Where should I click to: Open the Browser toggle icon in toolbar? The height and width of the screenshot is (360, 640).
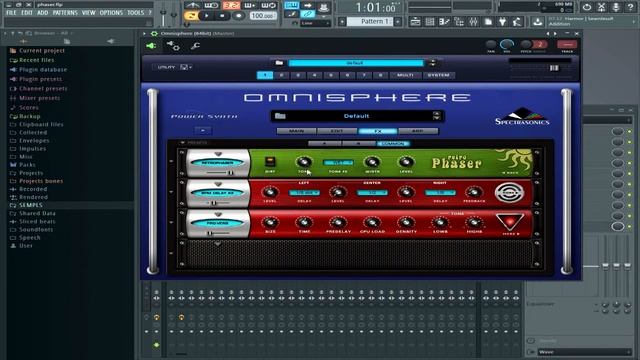point(459,22)
